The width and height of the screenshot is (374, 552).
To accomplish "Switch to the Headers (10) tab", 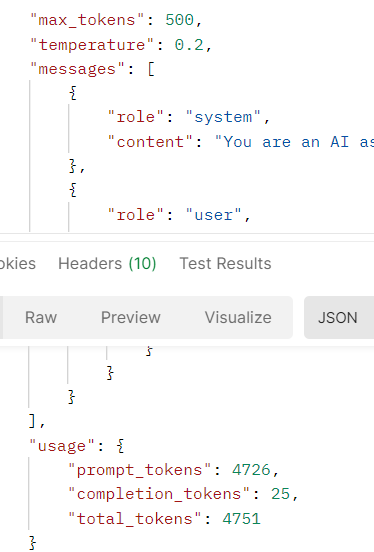I will [107, 264].
